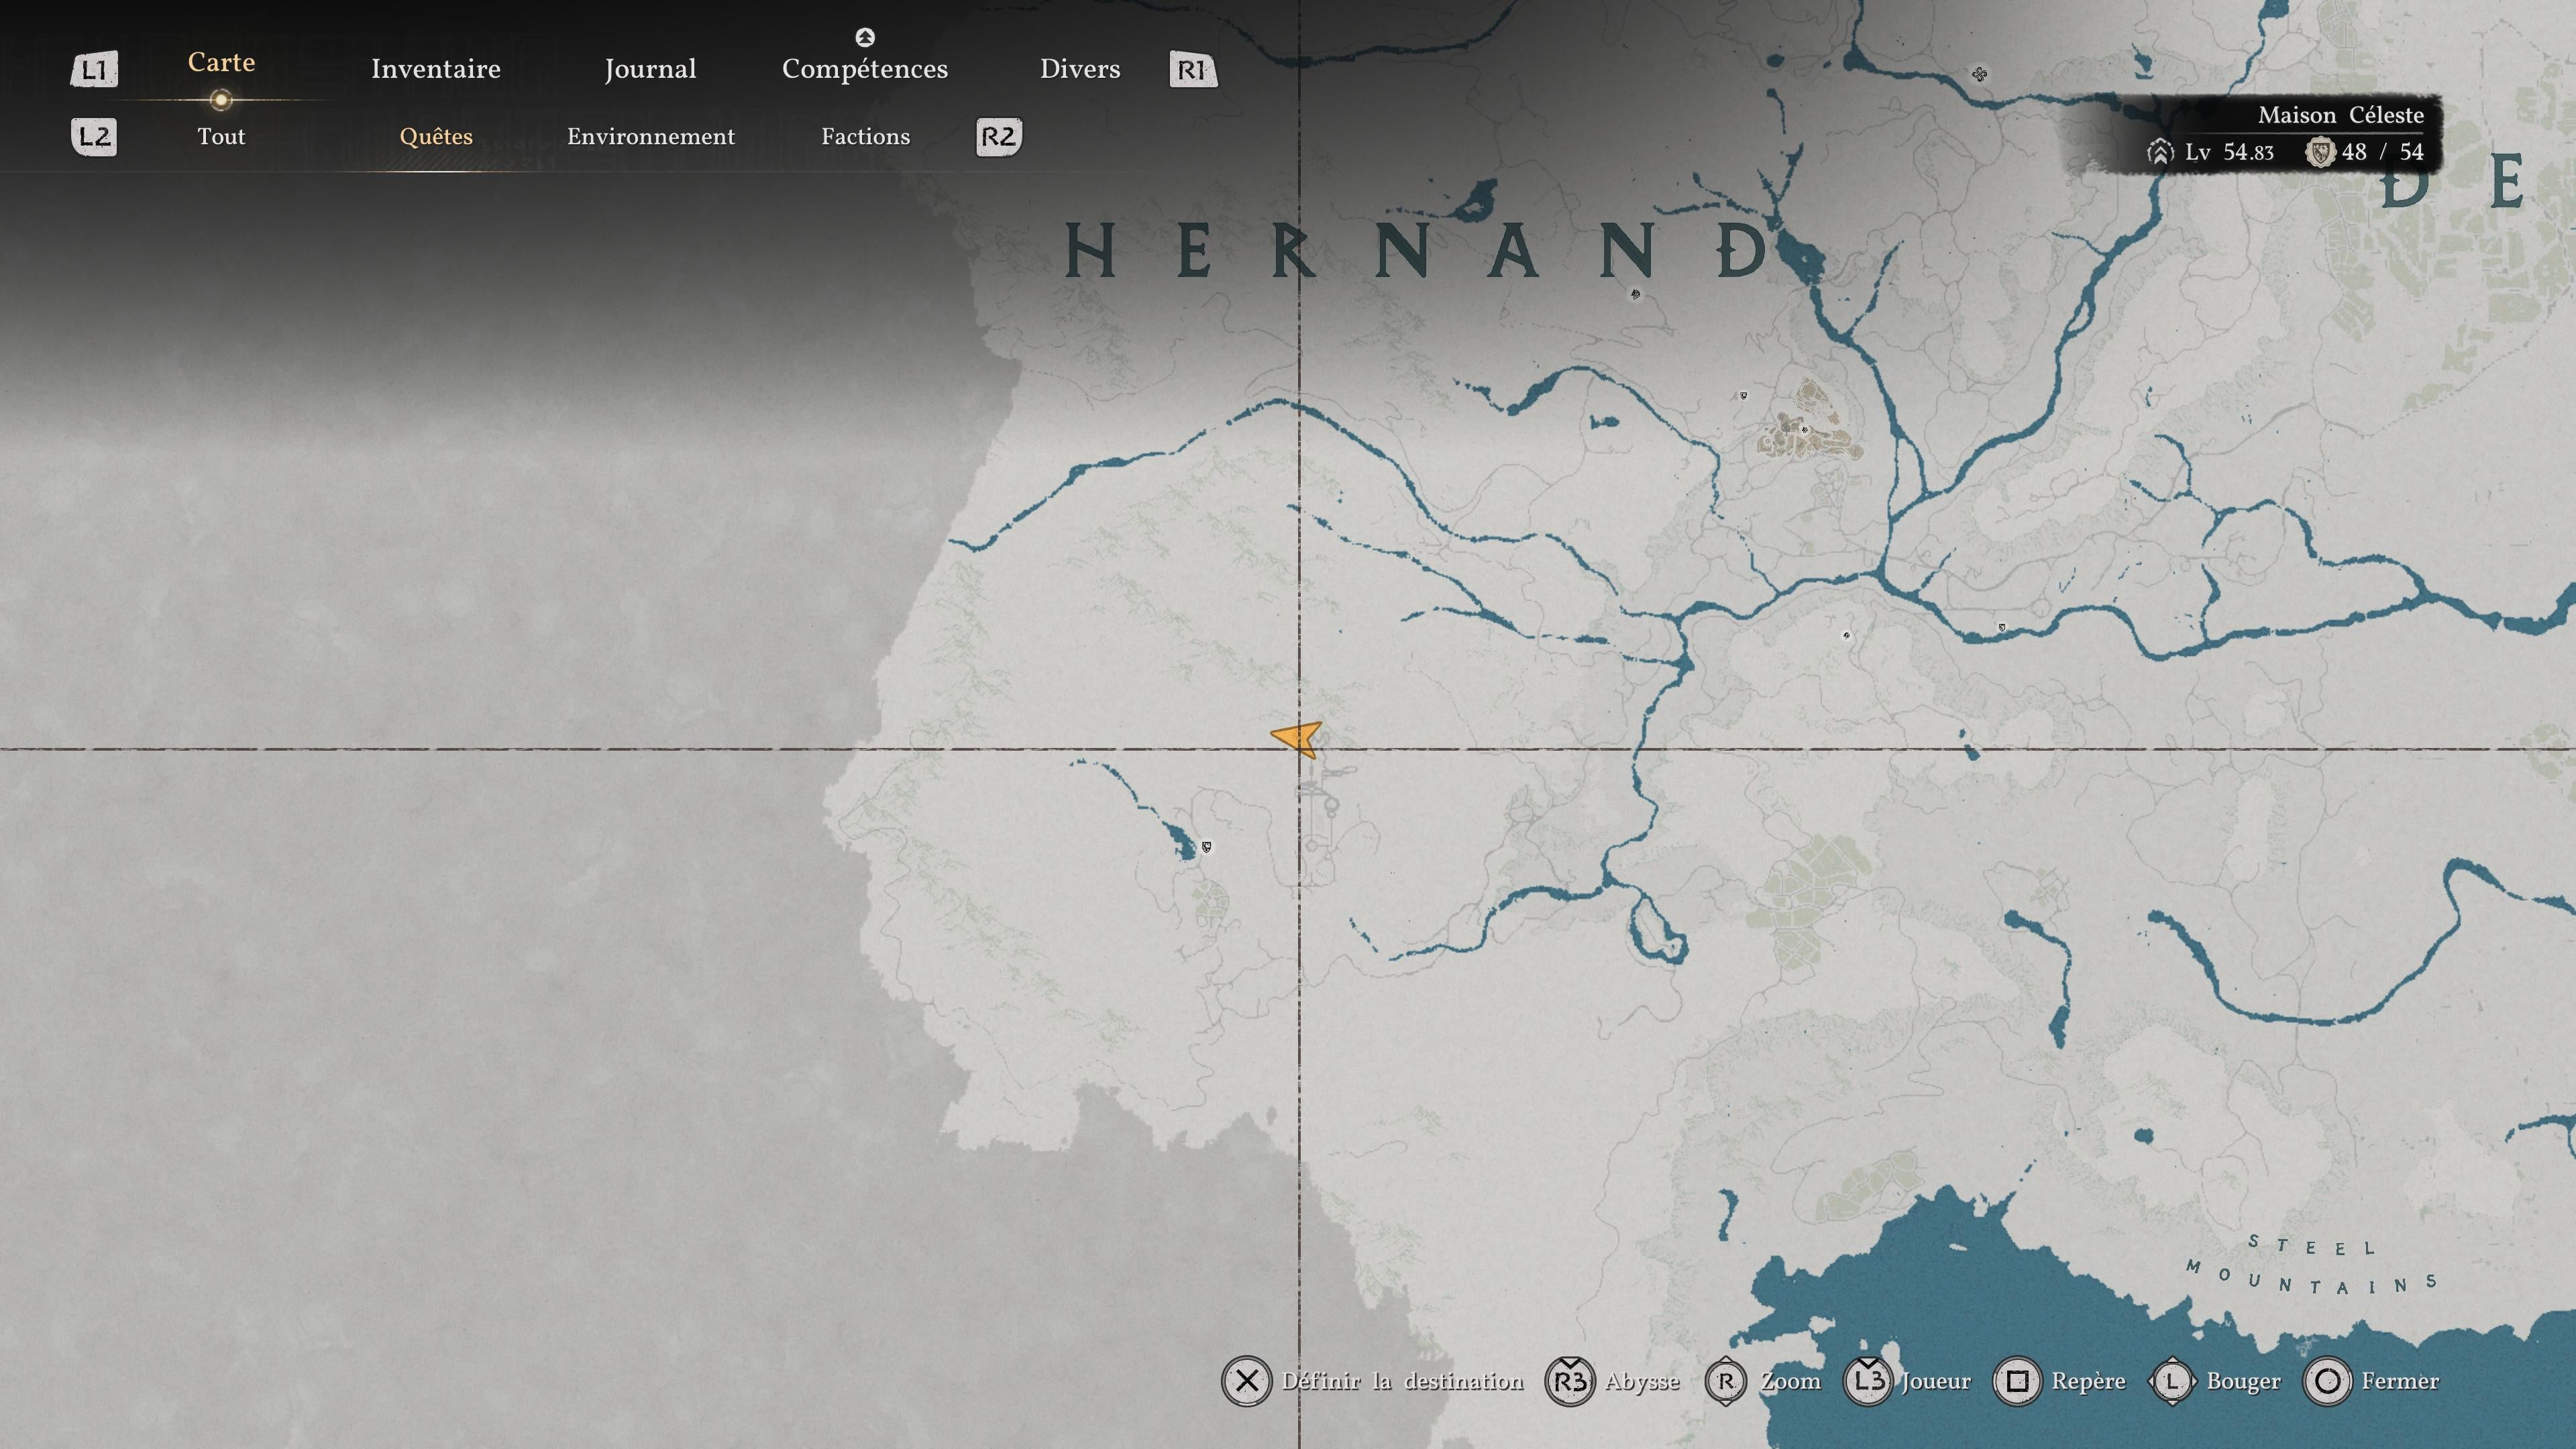Screen dimensions: 2576x1449
Task: Click the Maison Céleste label
Action: 2341,115
